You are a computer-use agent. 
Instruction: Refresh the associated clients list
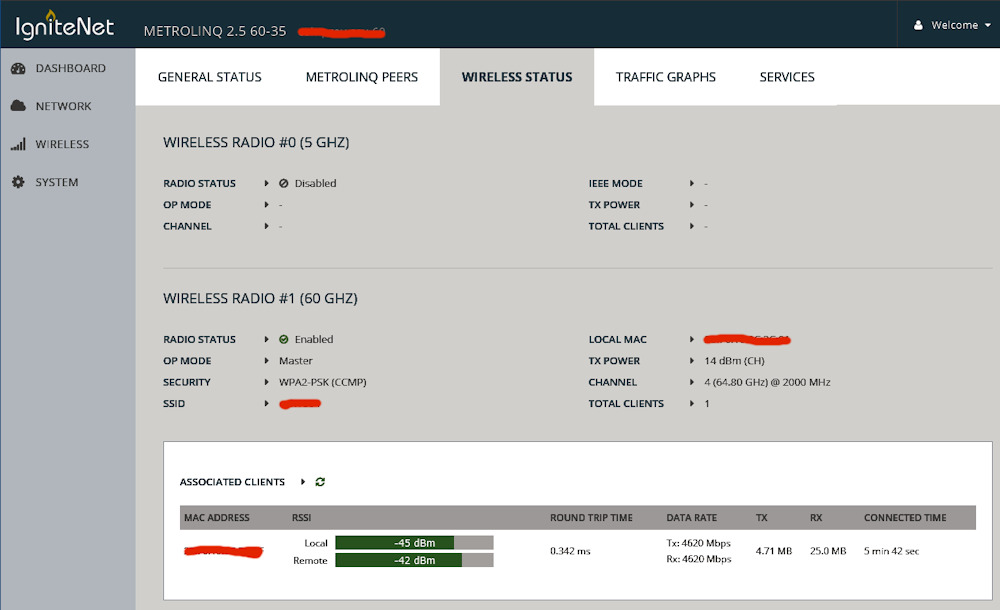coord(320,482)
